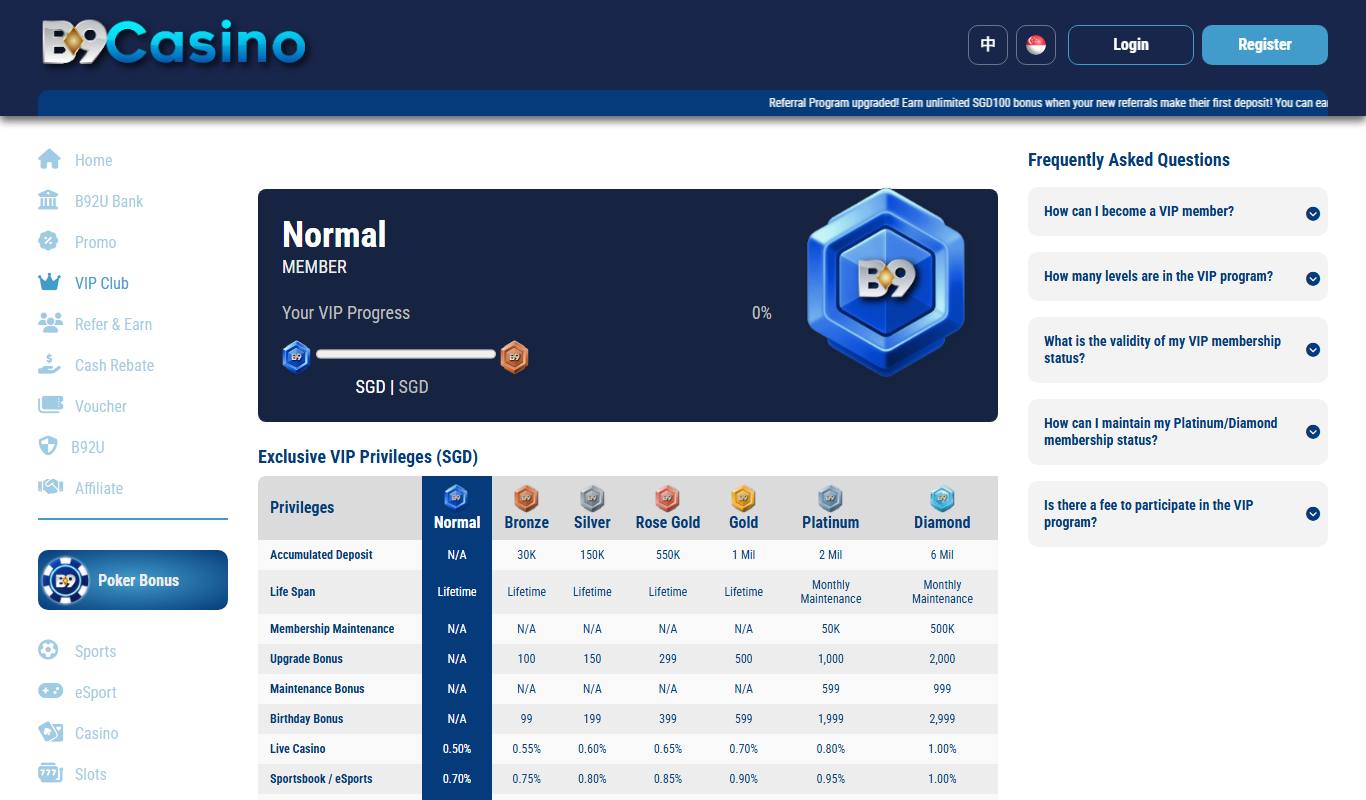Click the Rose Gold tier badge icon
The width and height of the screenshot is (1366, 800).
pos(668,498)
